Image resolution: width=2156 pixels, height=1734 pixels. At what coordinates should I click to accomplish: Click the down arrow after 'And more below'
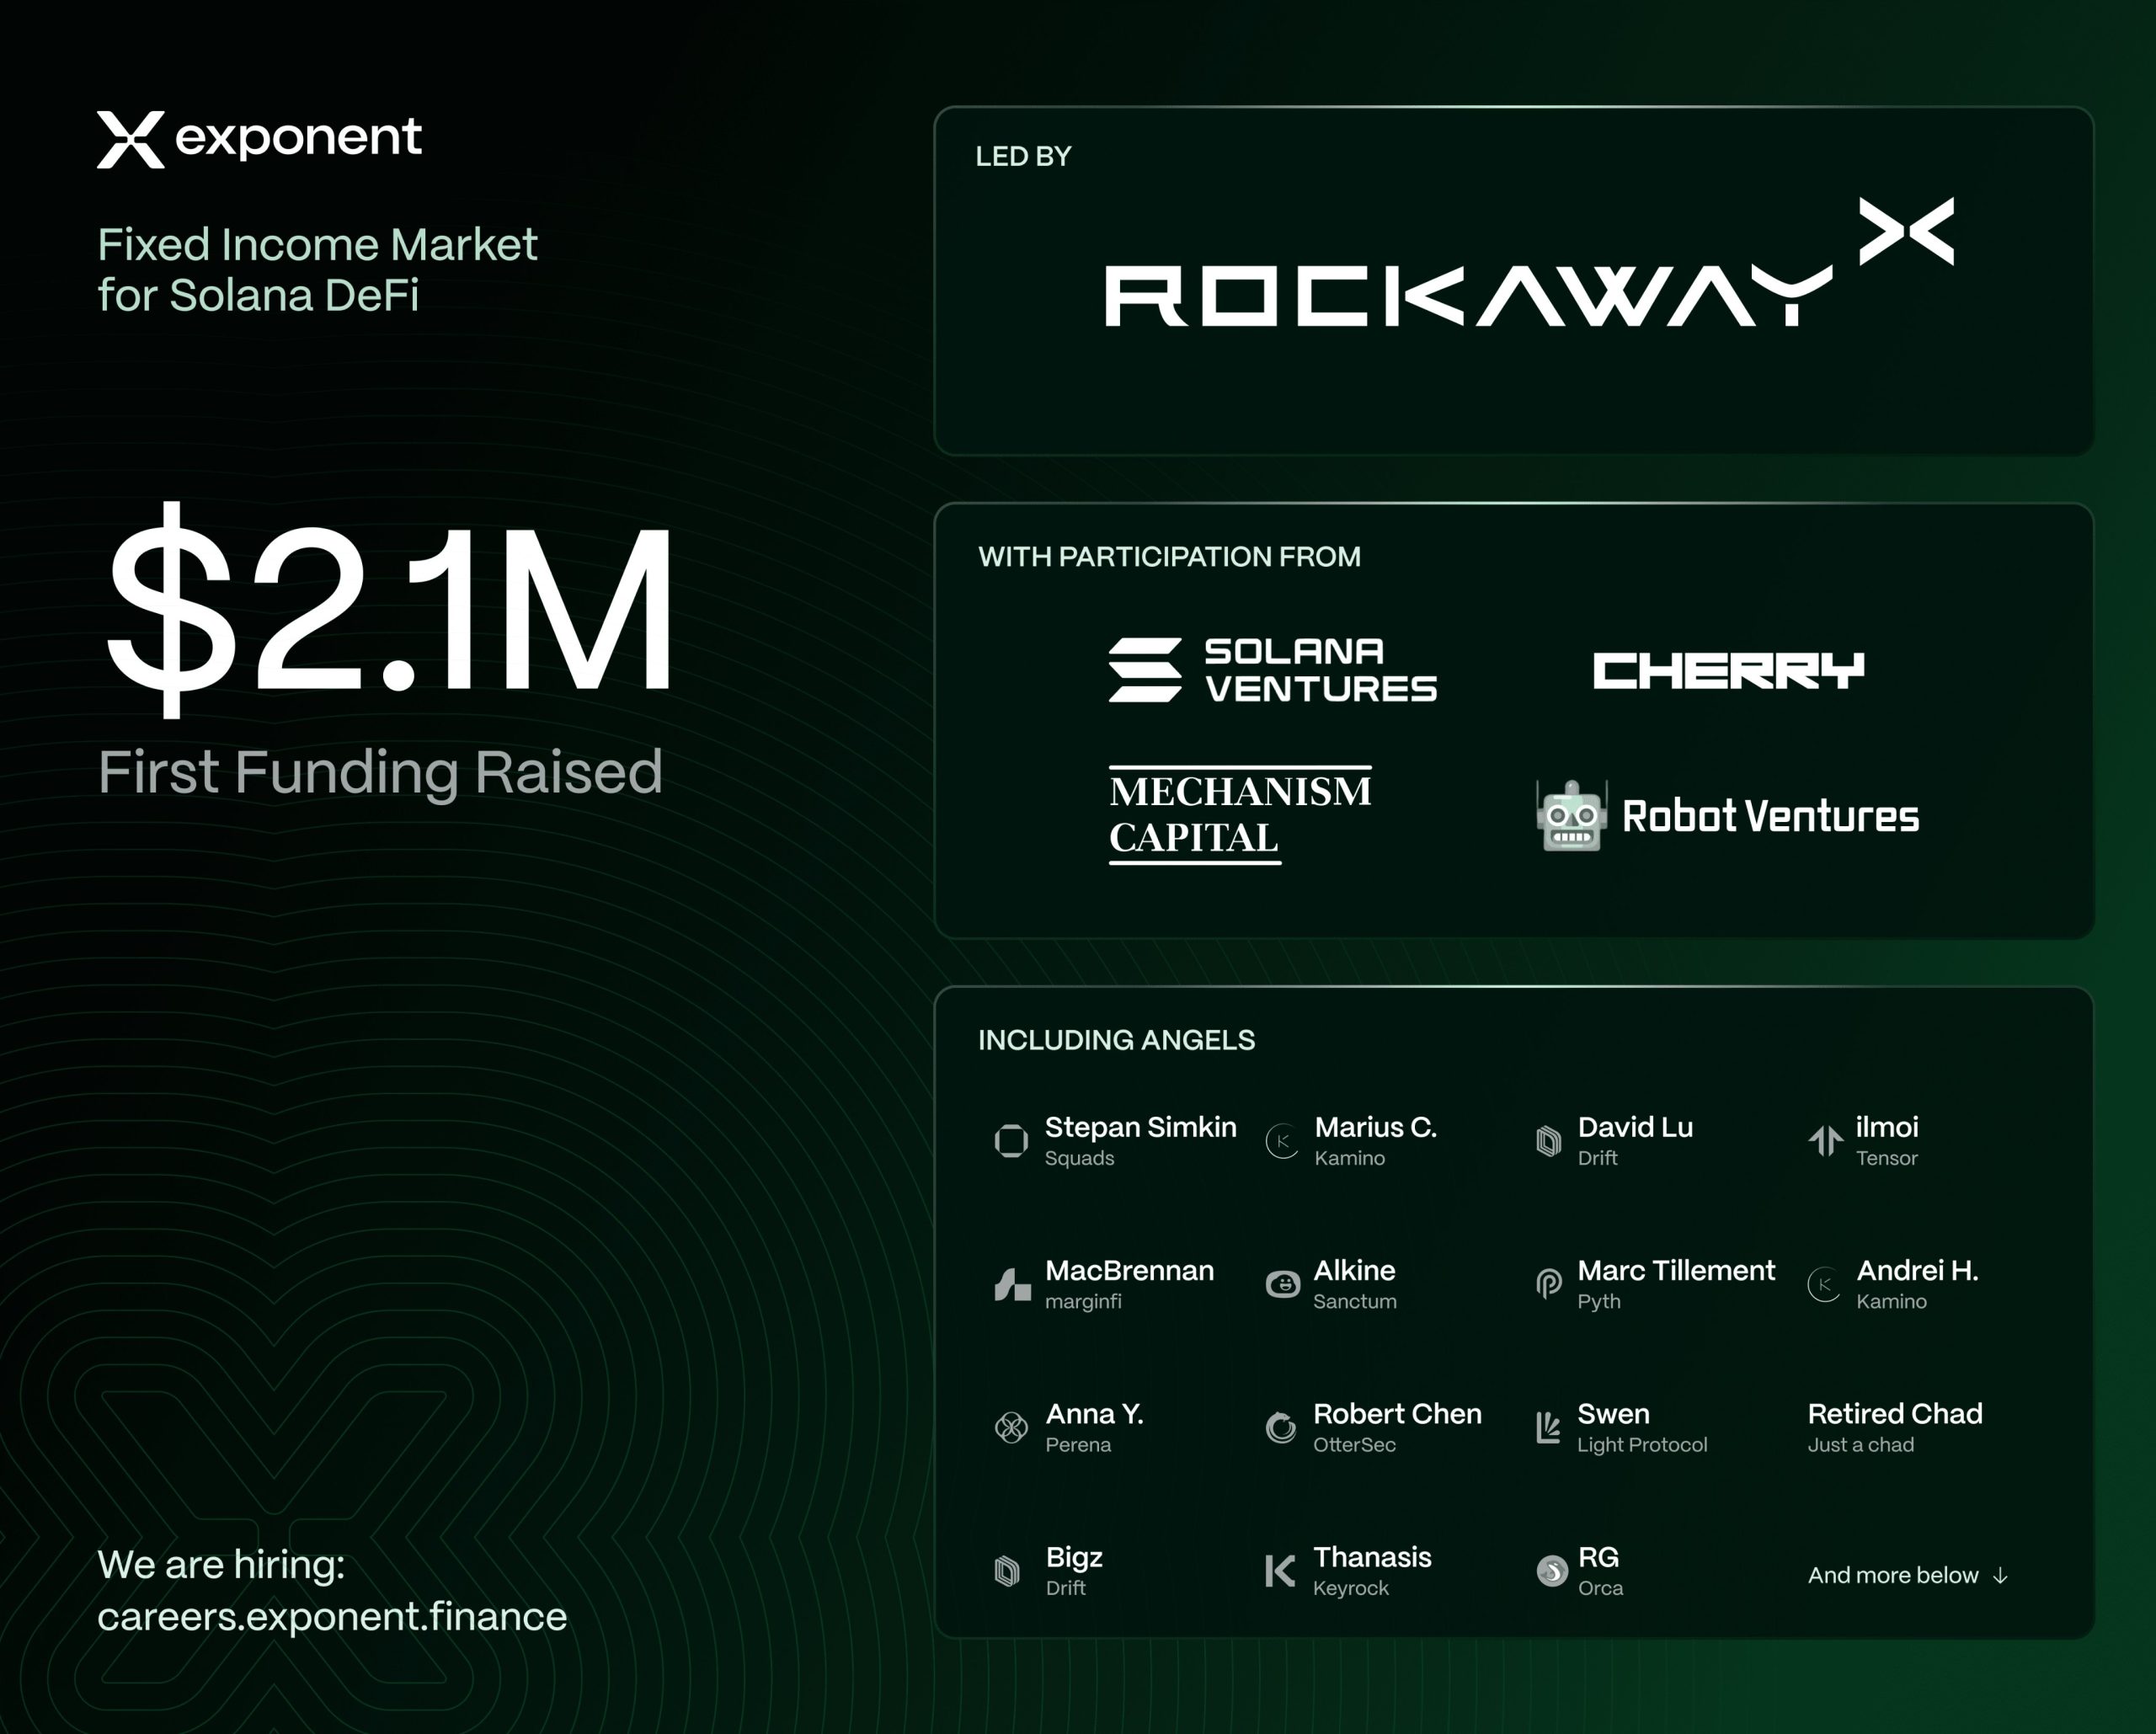click(x=2000, y=1576)
